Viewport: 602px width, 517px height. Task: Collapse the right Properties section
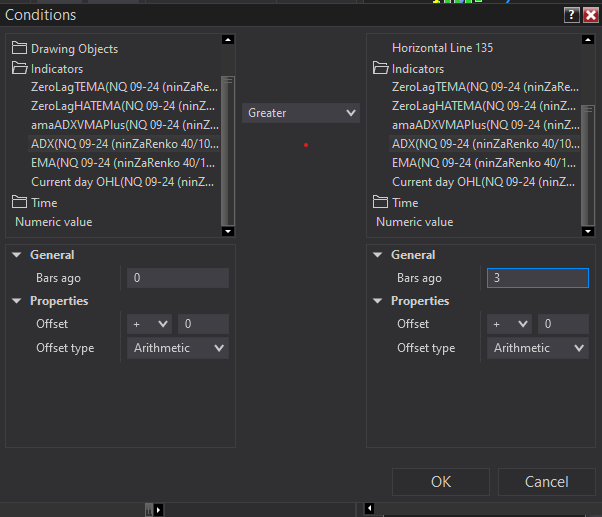(378, 301)
